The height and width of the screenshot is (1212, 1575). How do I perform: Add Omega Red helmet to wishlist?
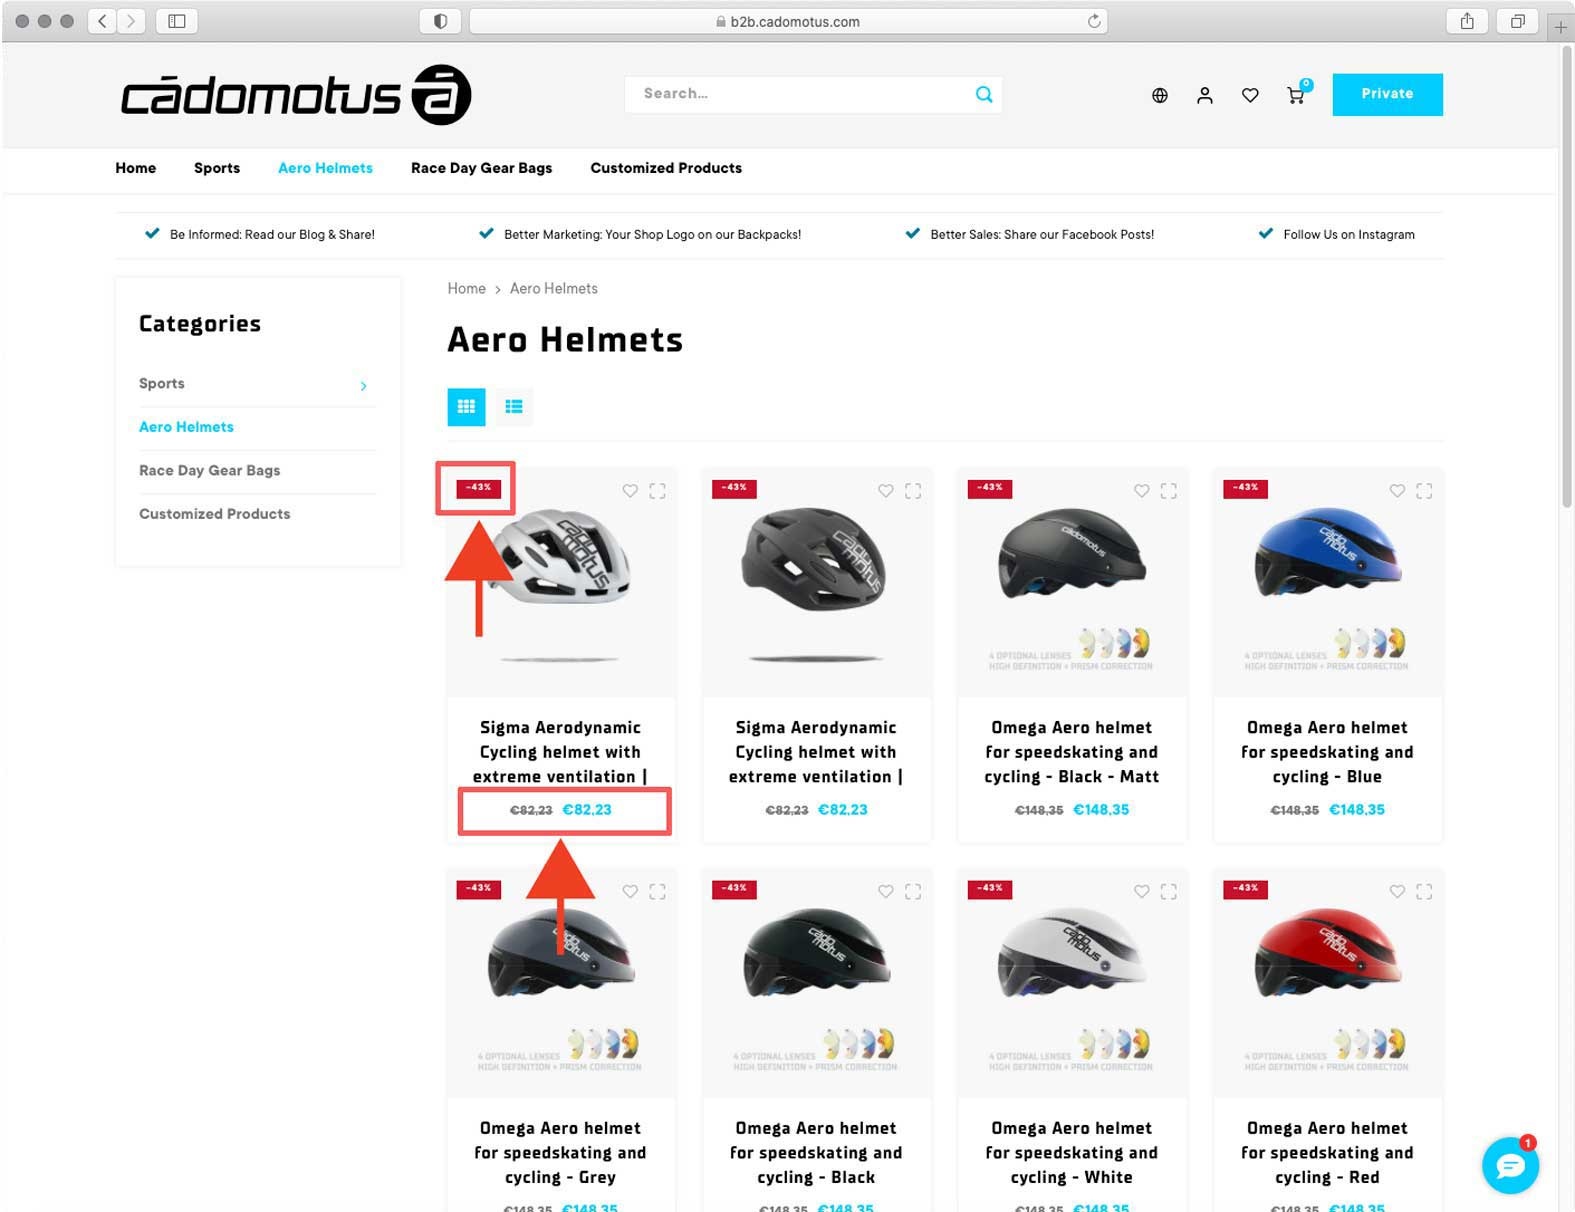[1397, 891]
